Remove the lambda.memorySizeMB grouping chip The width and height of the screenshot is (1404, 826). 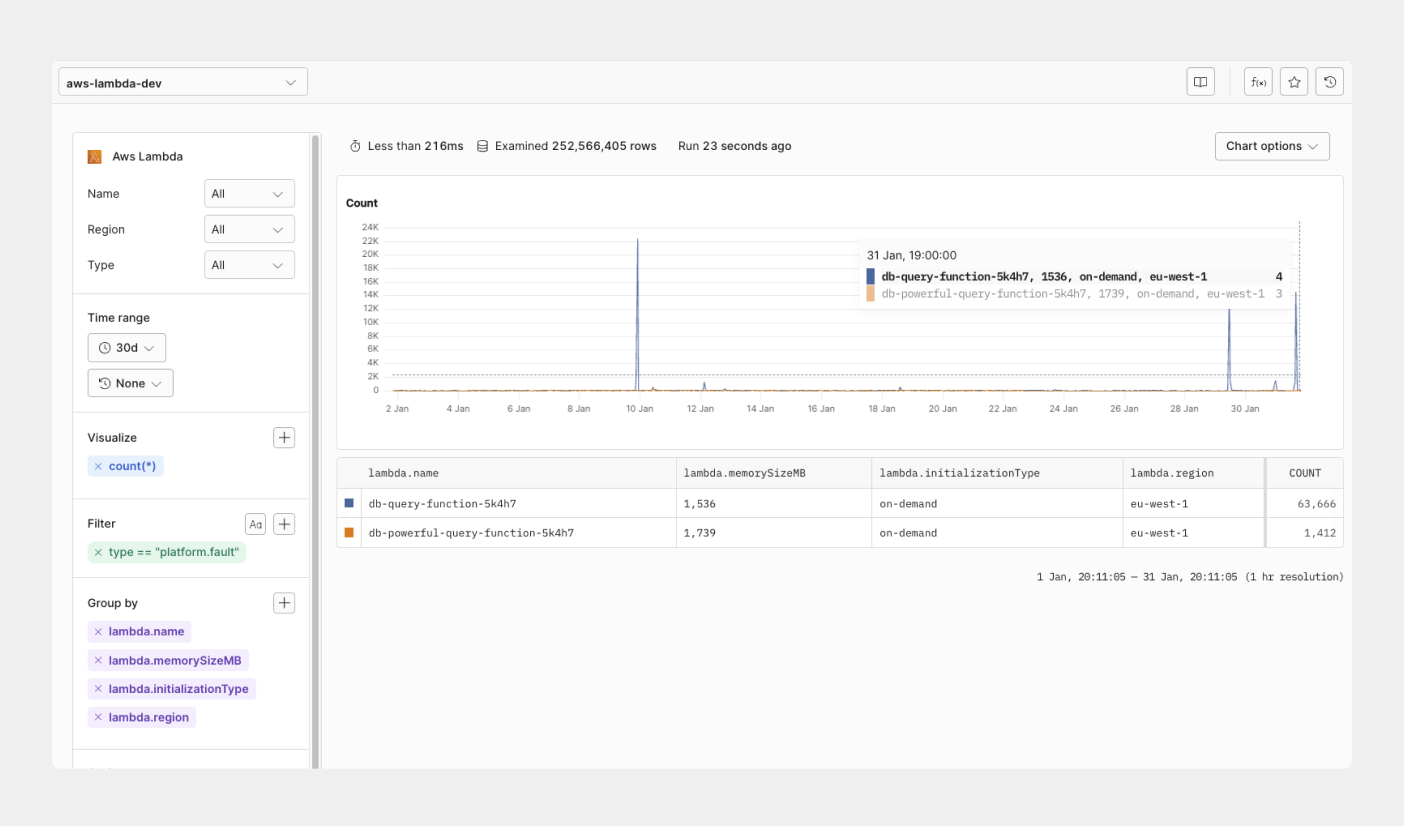pos(97,660)
